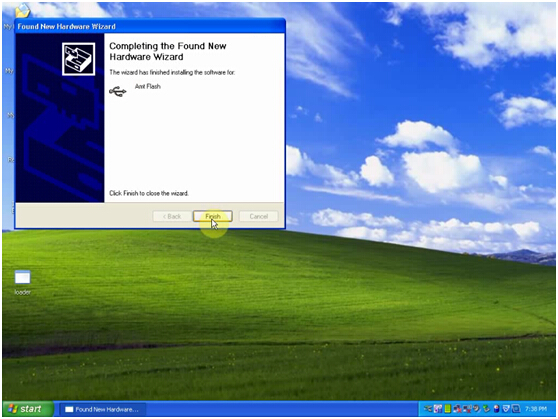Click first disconnected network tray icon with red X
Screen dimensions: 558x419
pyautogui.click(x=457, y=409)
